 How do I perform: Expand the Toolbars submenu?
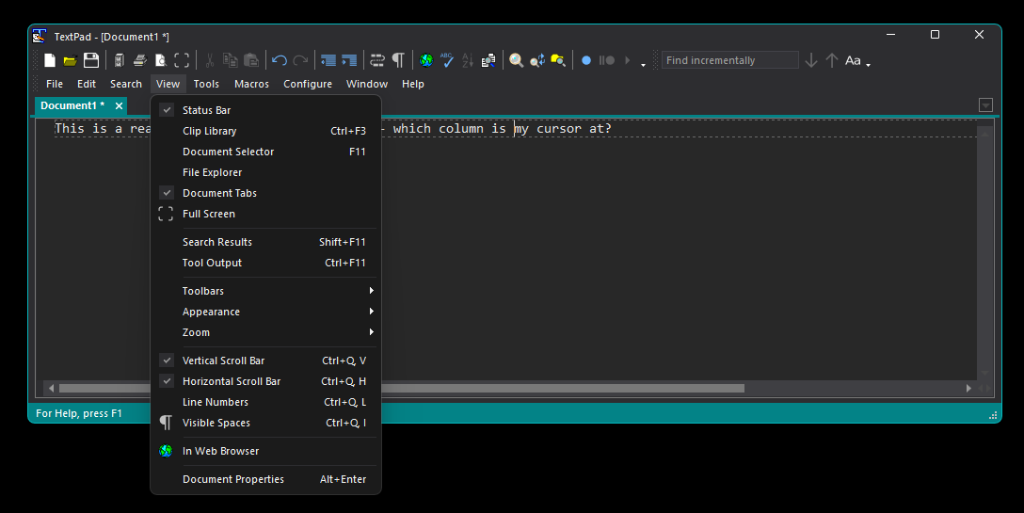266,291
